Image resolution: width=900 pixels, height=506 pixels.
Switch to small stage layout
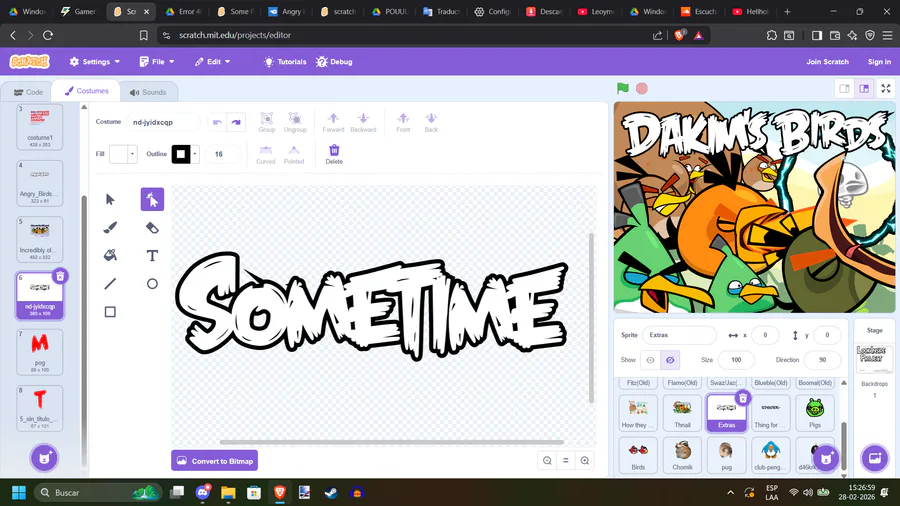point(844,88)
